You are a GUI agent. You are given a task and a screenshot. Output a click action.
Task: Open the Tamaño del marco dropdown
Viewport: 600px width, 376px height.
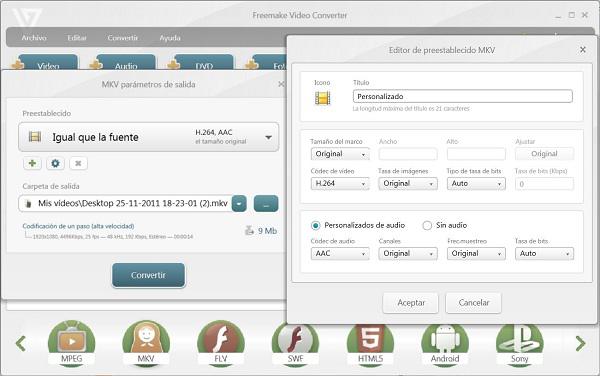click(340, 154)
